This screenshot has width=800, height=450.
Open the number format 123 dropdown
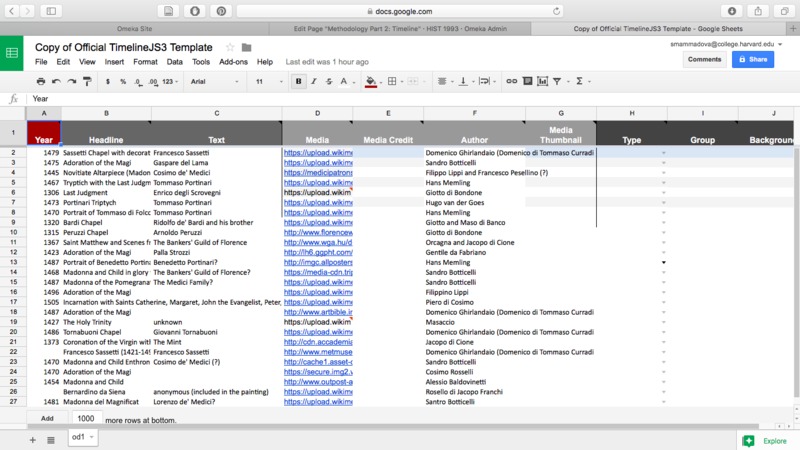pyautogui.click(x=170, y=81)
